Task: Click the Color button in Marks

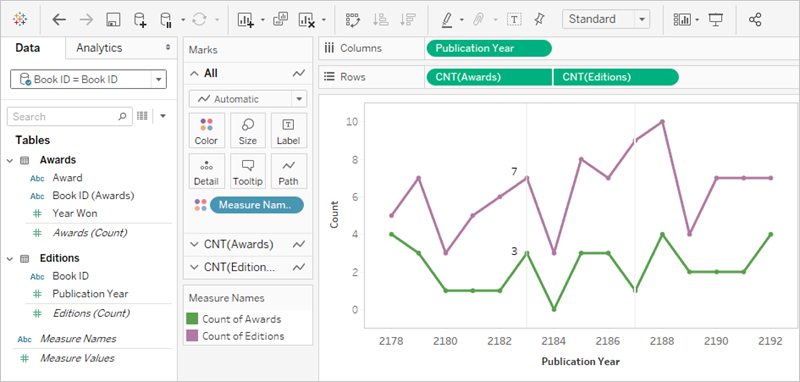Action: pos(206,131)
